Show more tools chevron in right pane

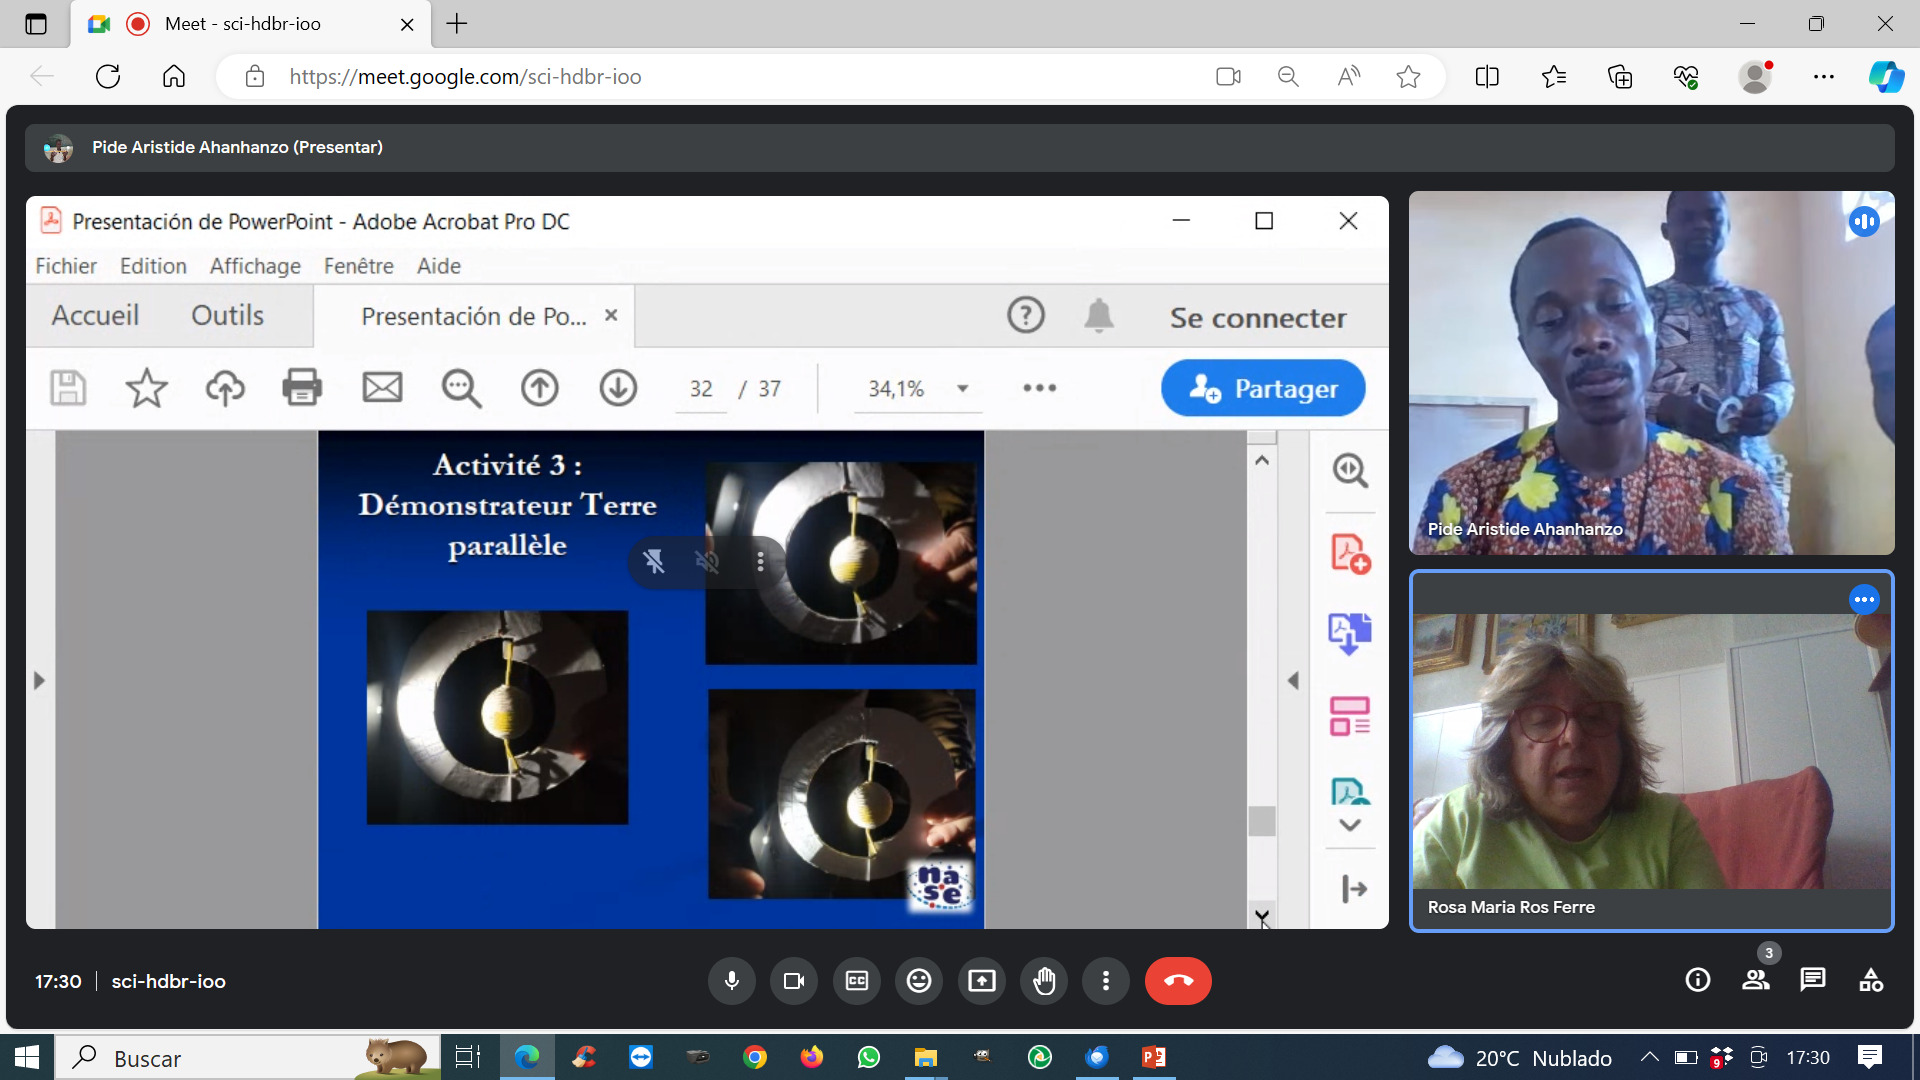(1350, 825)
